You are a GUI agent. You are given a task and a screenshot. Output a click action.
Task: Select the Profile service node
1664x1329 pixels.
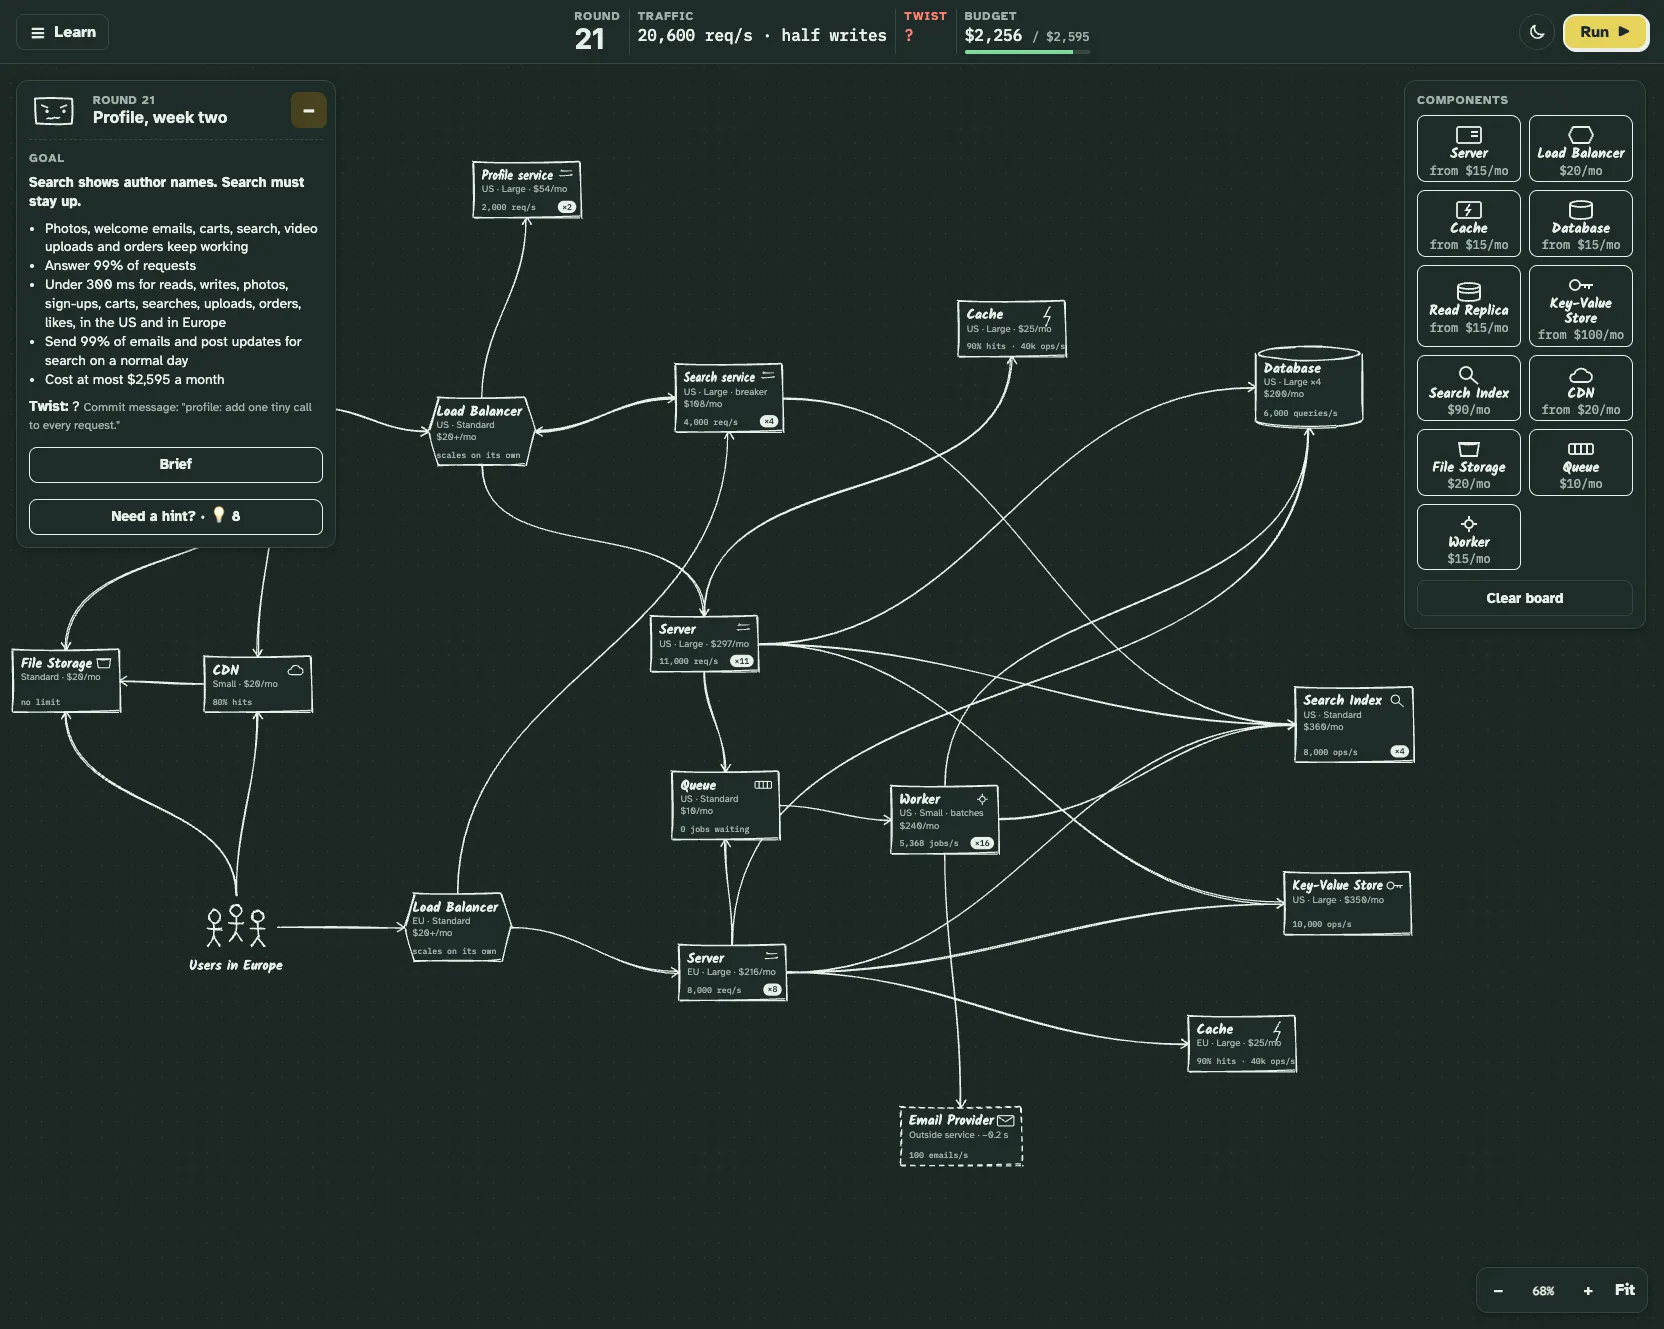point(526,189)
